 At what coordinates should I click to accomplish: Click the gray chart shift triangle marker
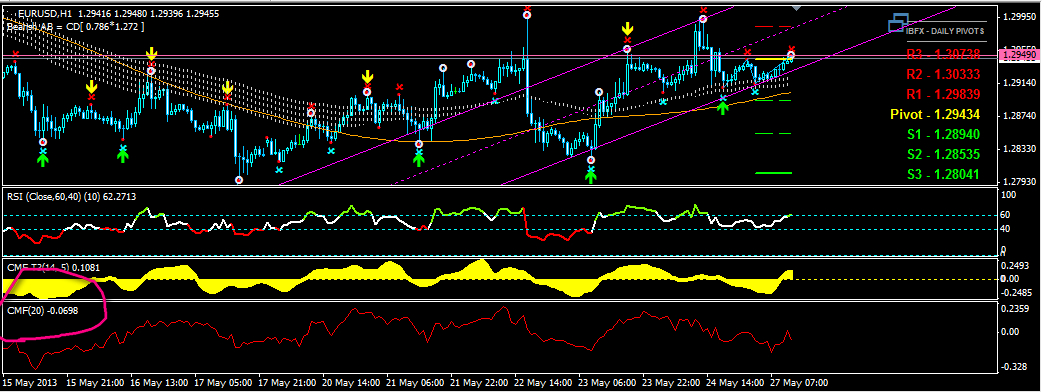pyautogui.click(x=797, y=7)
